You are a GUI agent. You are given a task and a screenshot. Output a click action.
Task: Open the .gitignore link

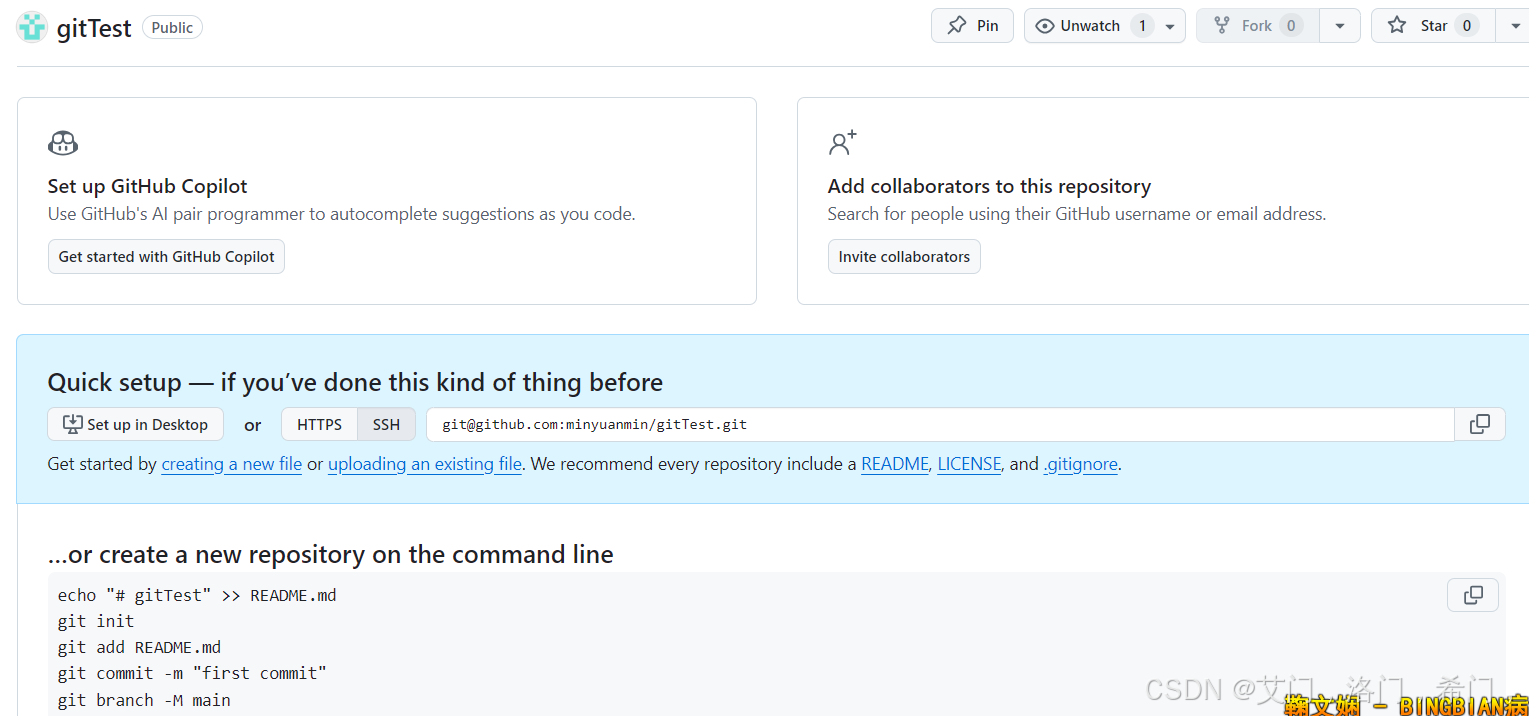pos(1080,464)
